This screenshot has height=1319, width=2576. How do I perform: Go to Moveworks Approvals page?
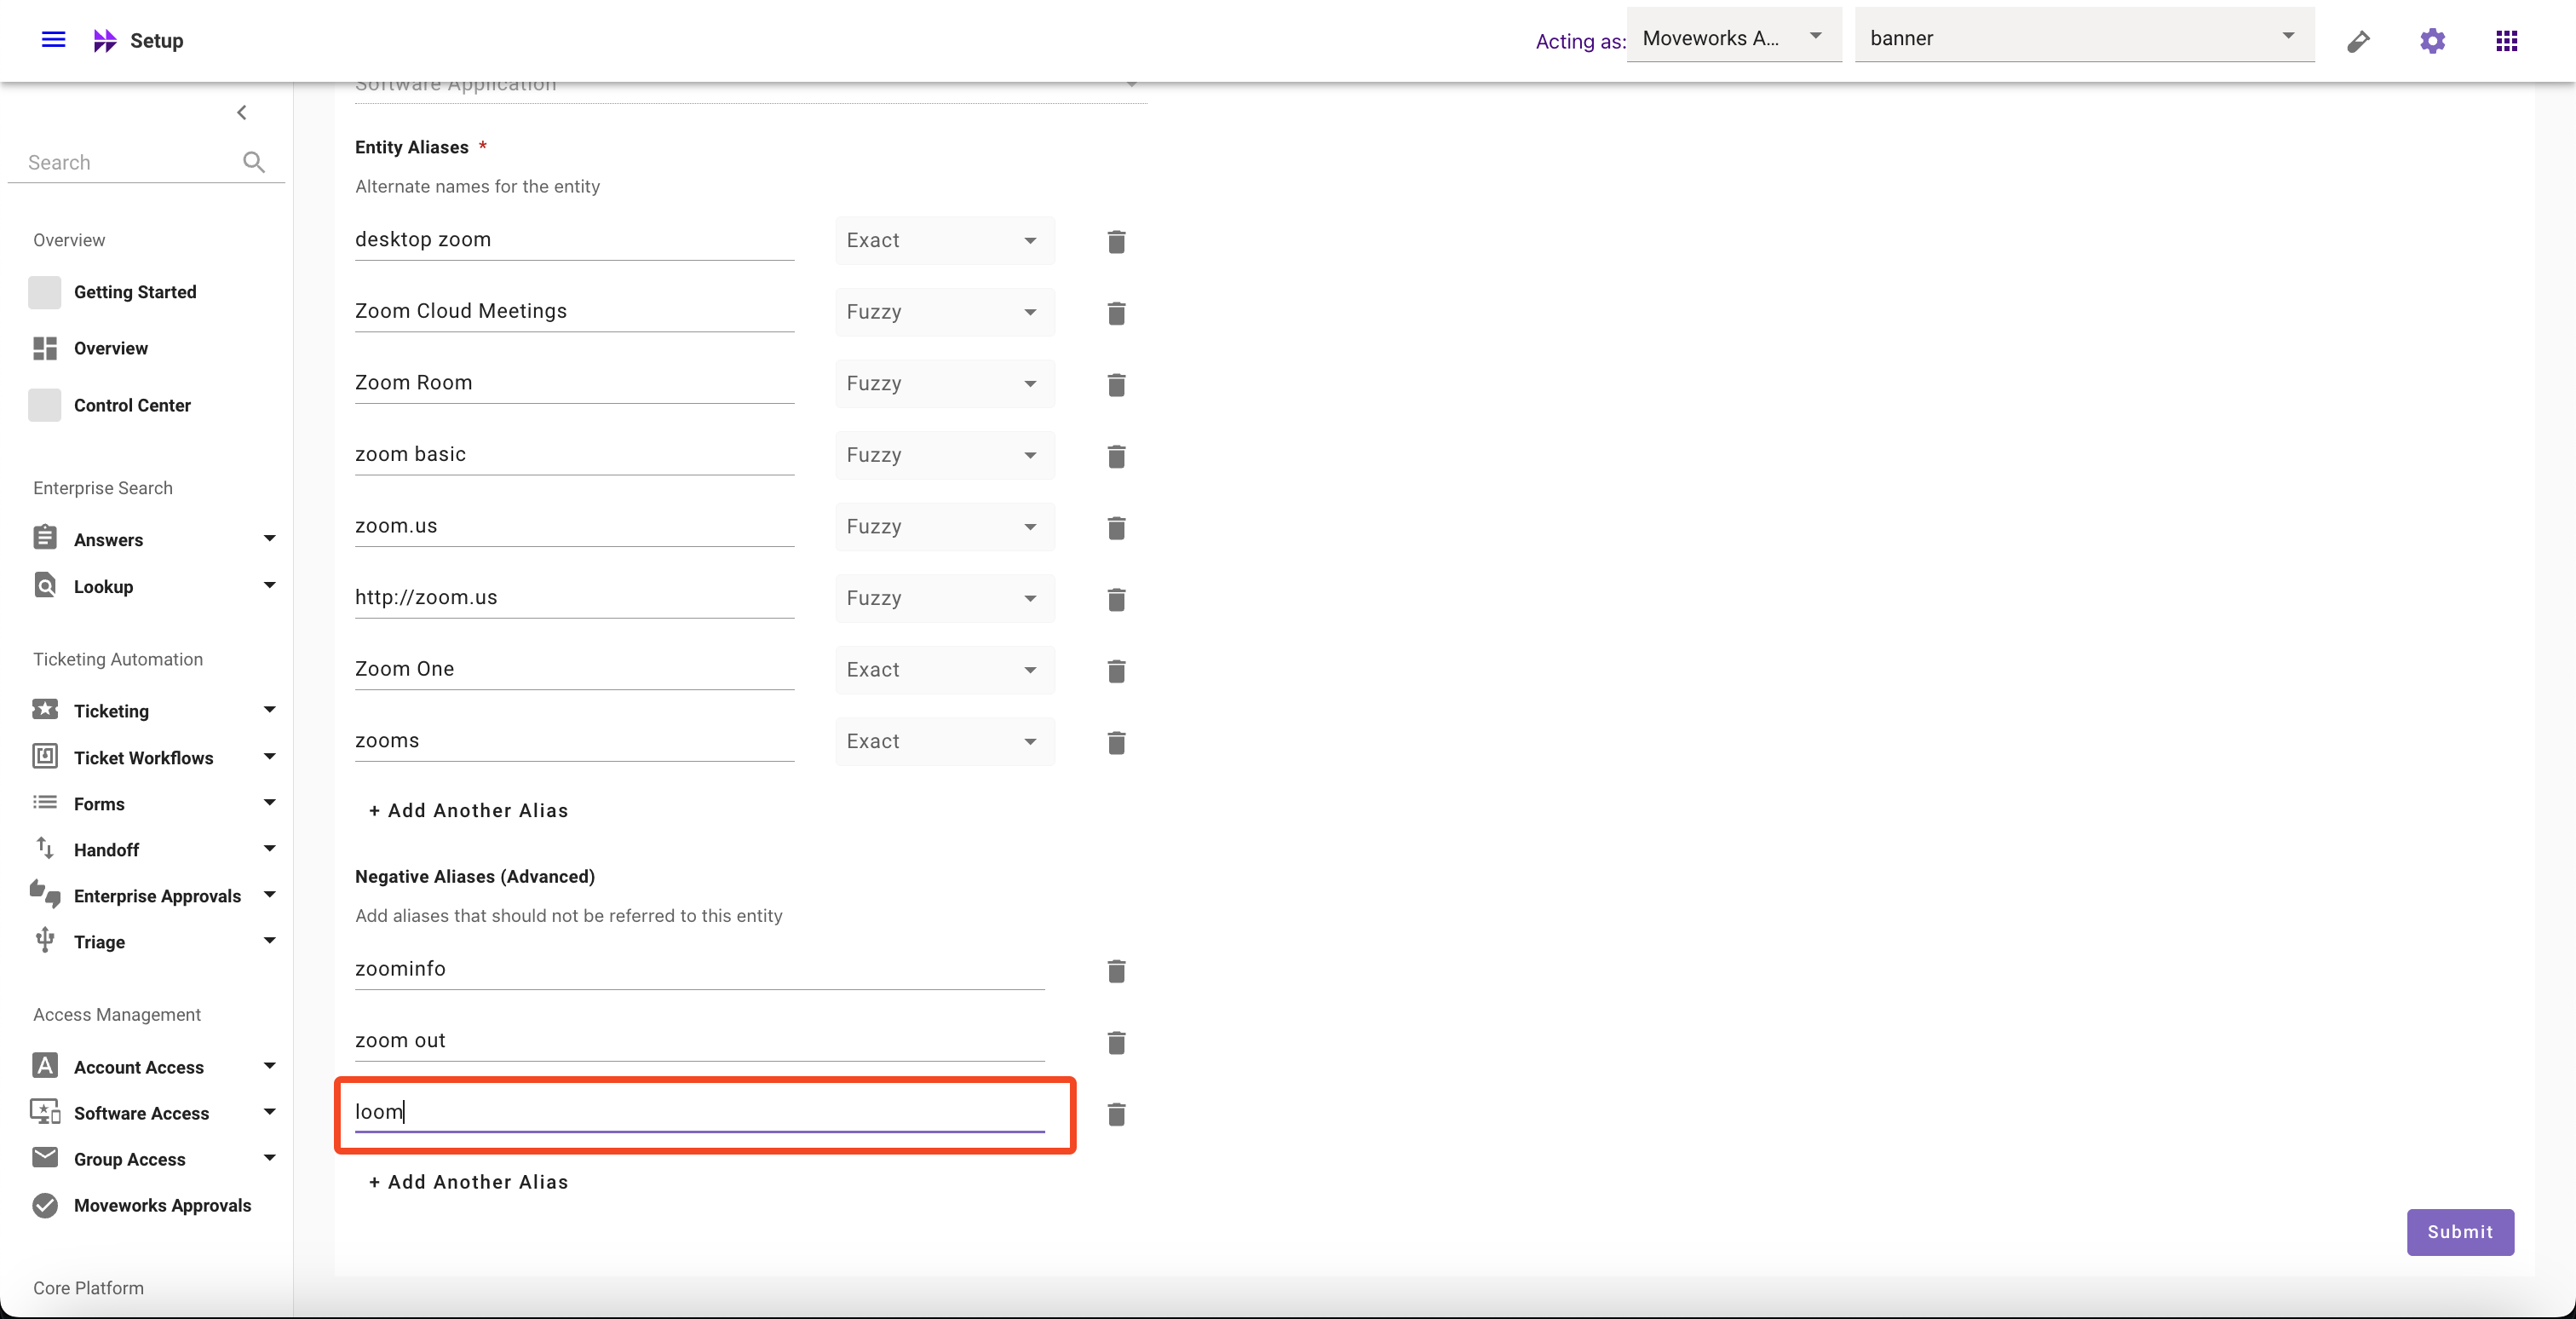click(x=162, y=1205)
